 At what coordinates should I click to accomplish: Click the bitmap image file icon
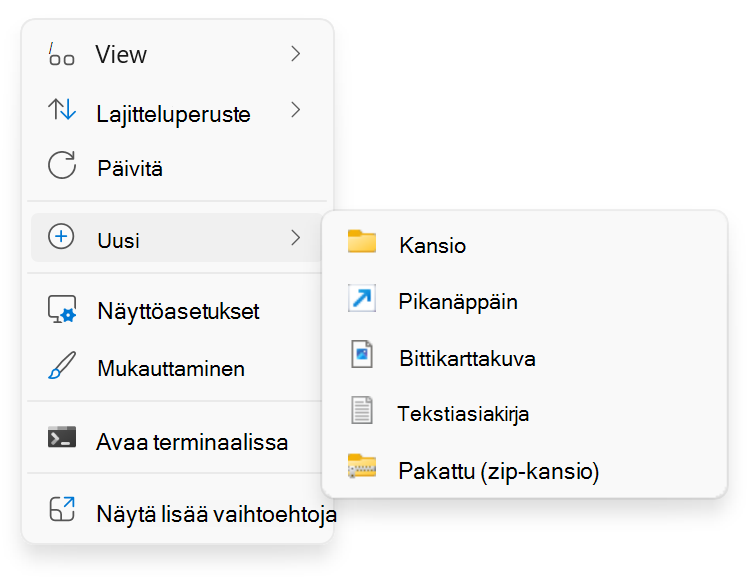point(362,354)
